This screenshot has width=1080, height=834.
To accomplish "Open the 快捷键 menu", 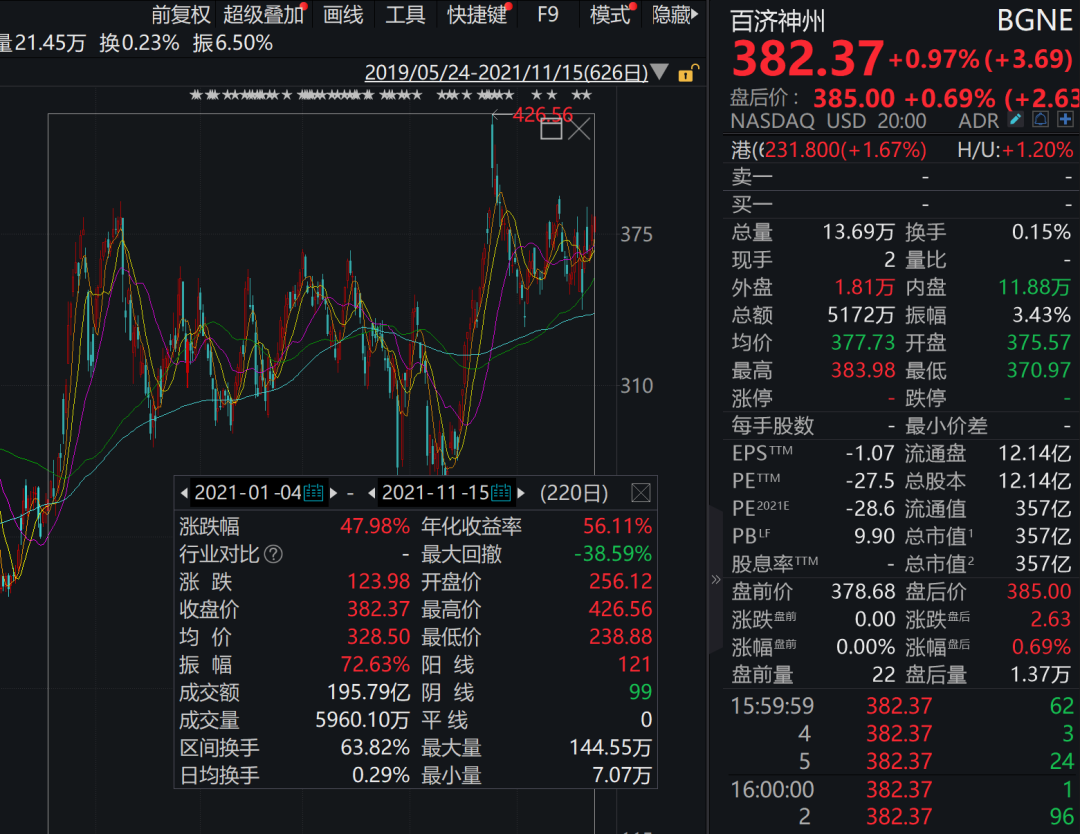I will [x=477, y=15].
